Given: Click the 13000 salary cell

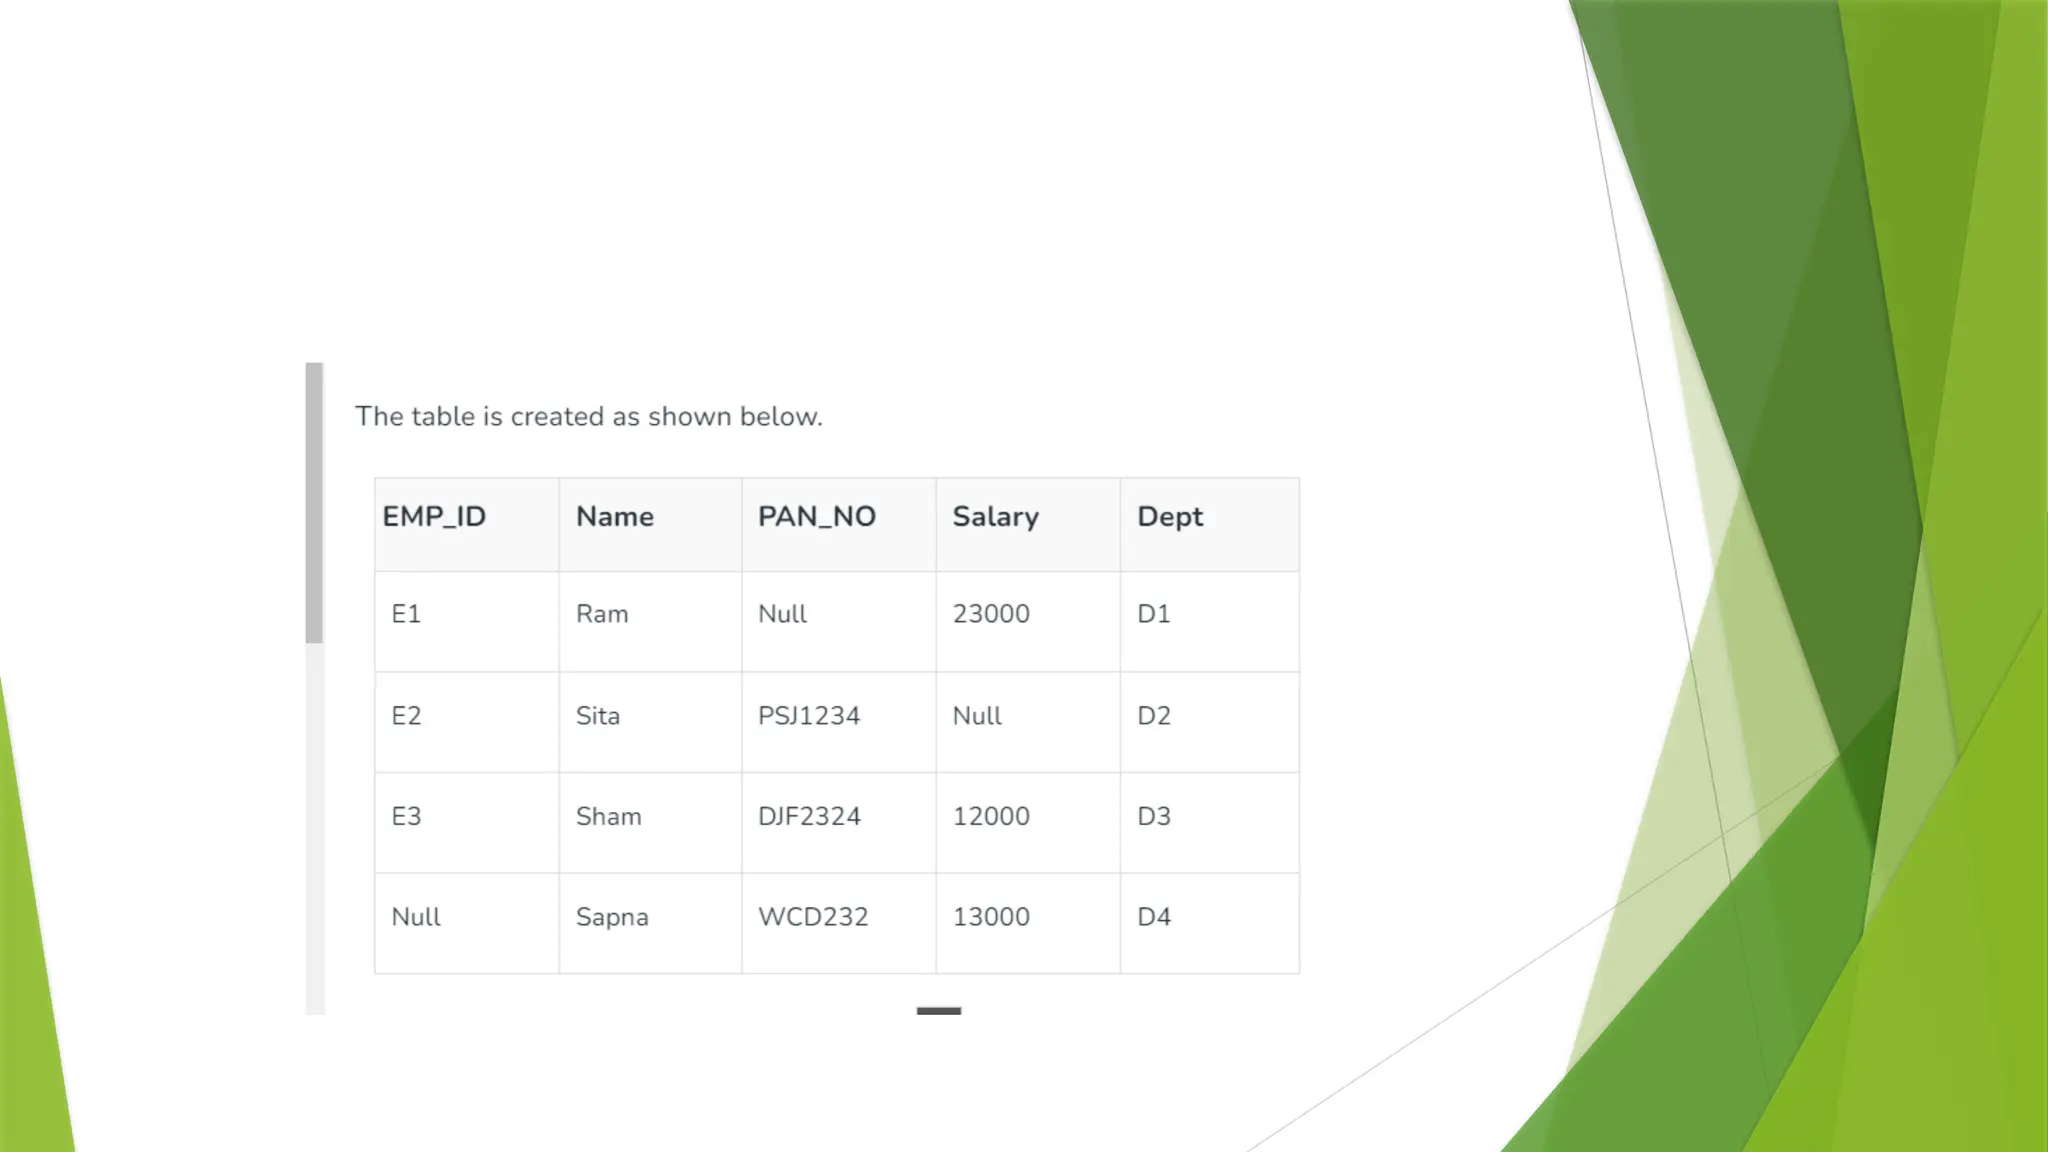Looking at the screenshot, I should pyautogui.click(x=990, y=917).
